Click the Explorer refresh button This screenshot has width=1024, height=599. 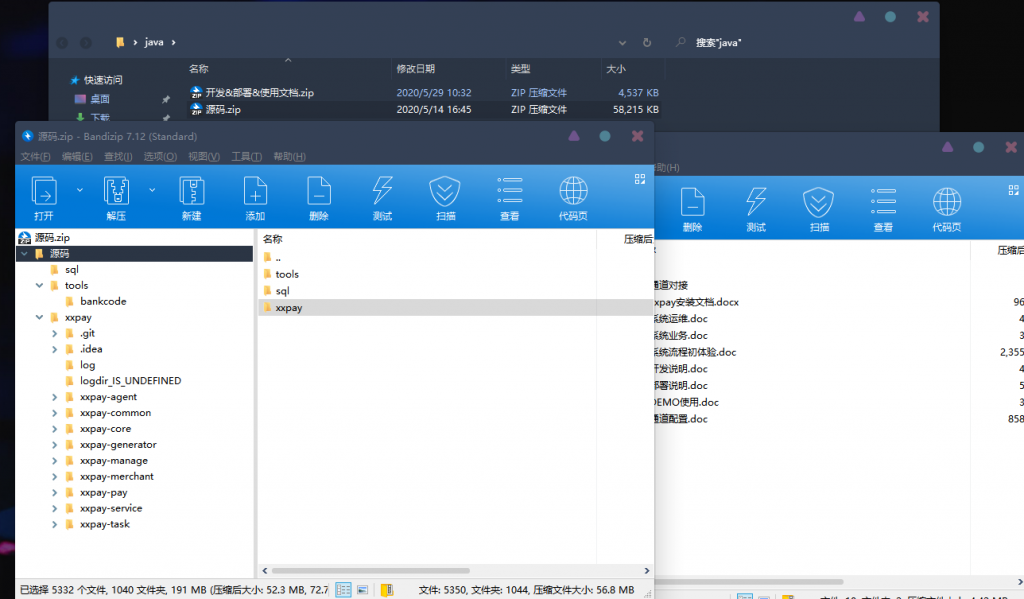pos(647,42)
